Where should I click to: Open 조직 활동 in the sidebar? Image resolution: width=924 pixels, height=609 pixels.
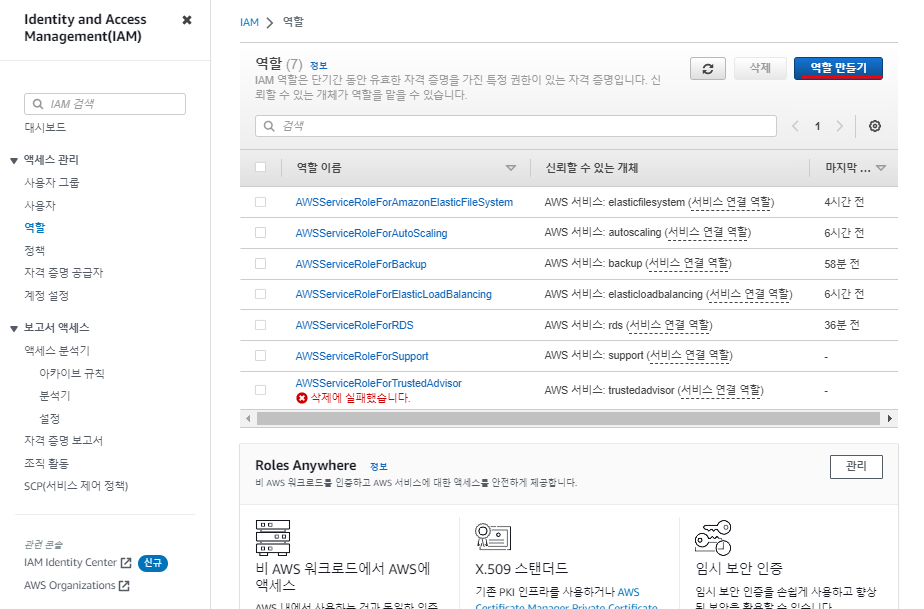47,463
